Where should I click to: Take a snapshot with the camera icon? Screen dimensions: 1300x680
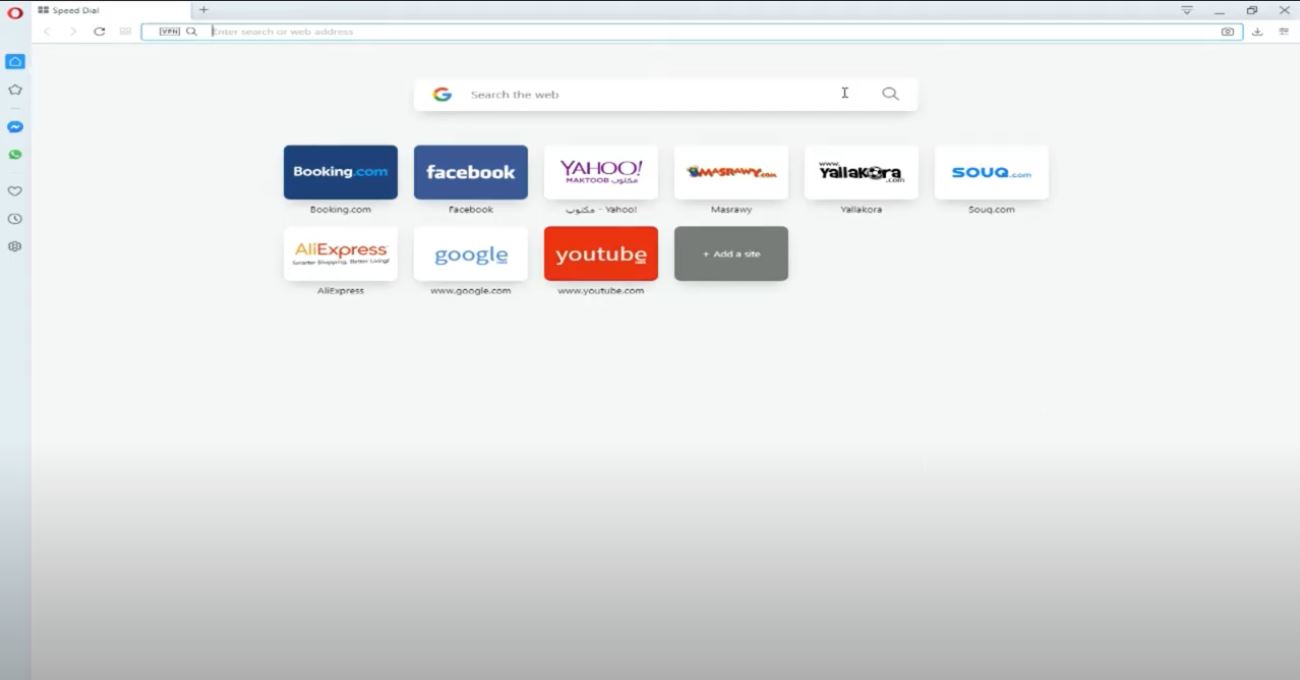point(1227,32)
